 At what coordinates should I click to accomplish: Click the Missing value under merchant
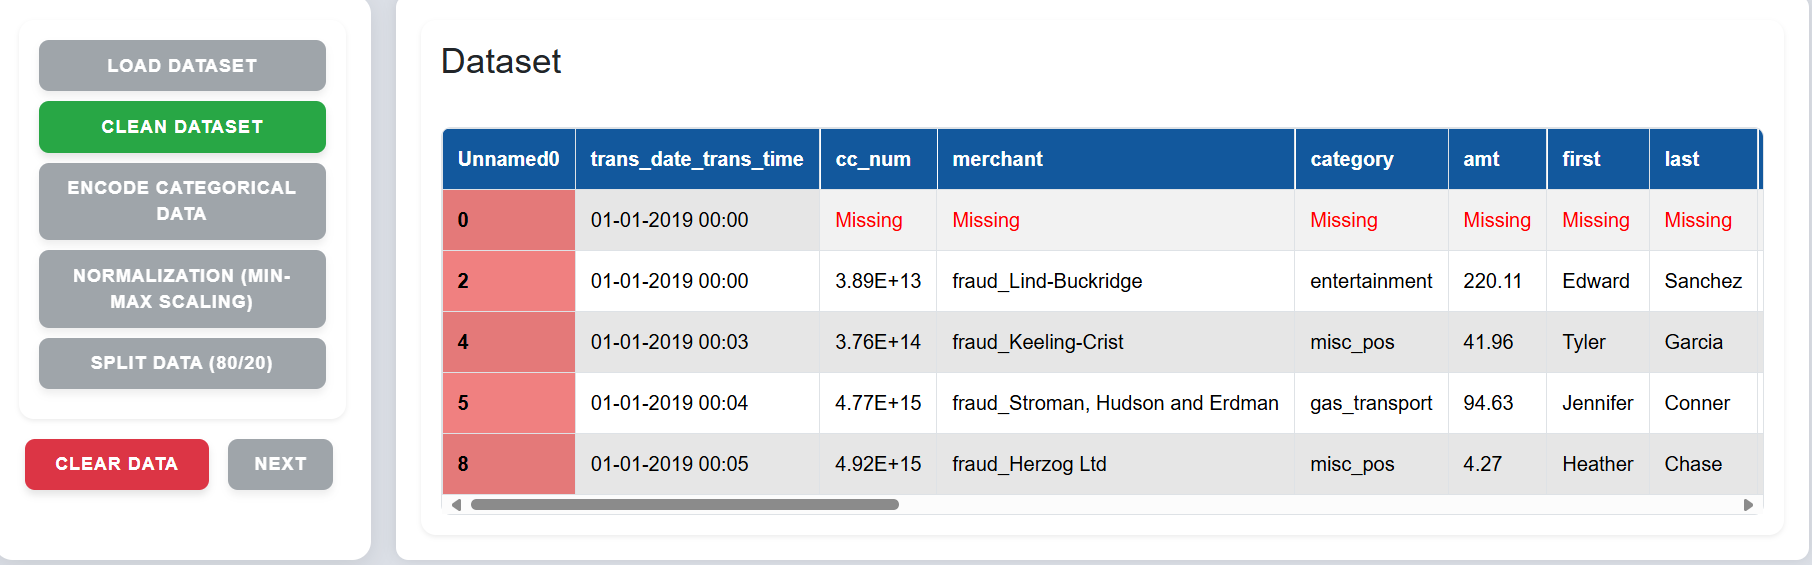pyautogui.click(x=986, y=220)
